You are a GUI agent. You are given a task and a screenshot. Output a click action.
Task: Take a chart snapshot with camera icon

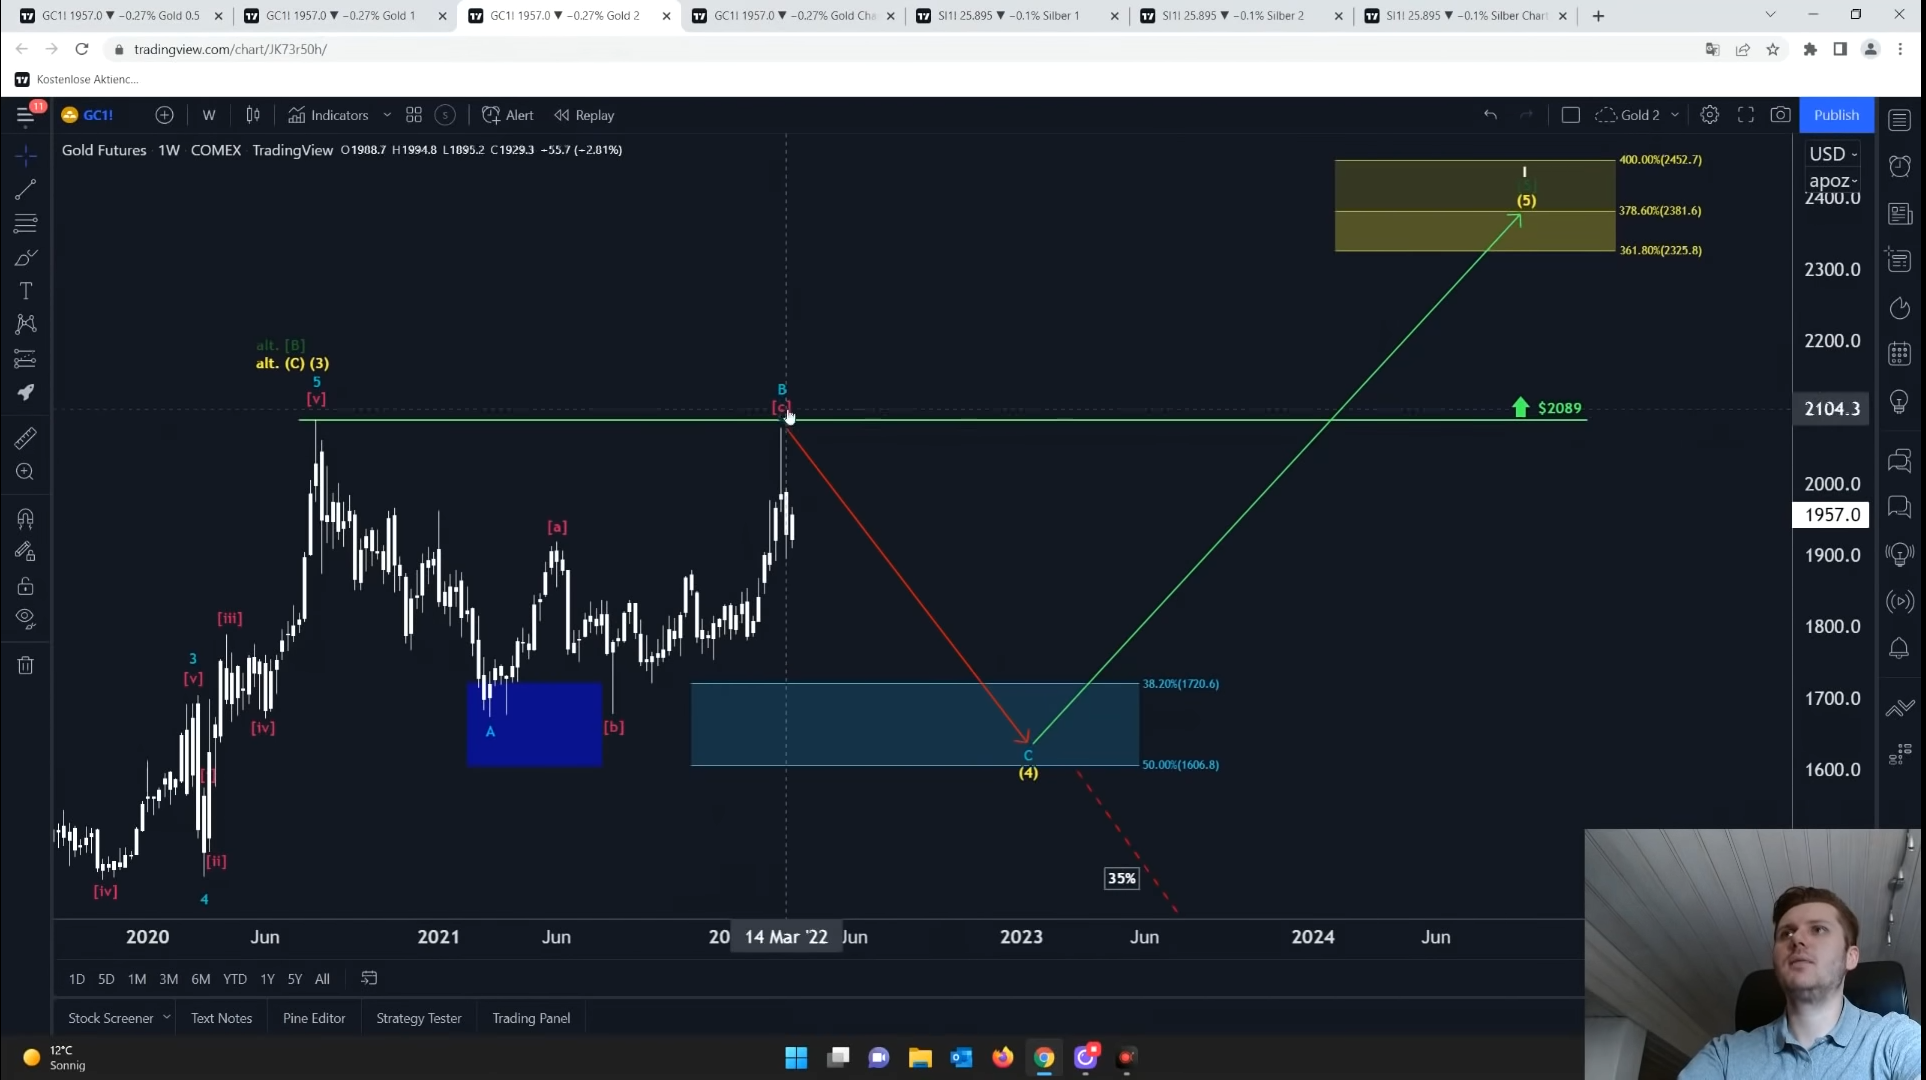[1780, 115]
